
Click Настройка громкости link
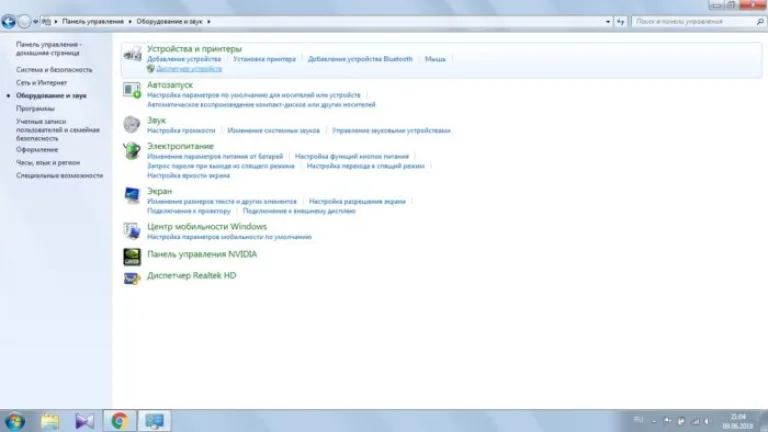pos(181,131)
